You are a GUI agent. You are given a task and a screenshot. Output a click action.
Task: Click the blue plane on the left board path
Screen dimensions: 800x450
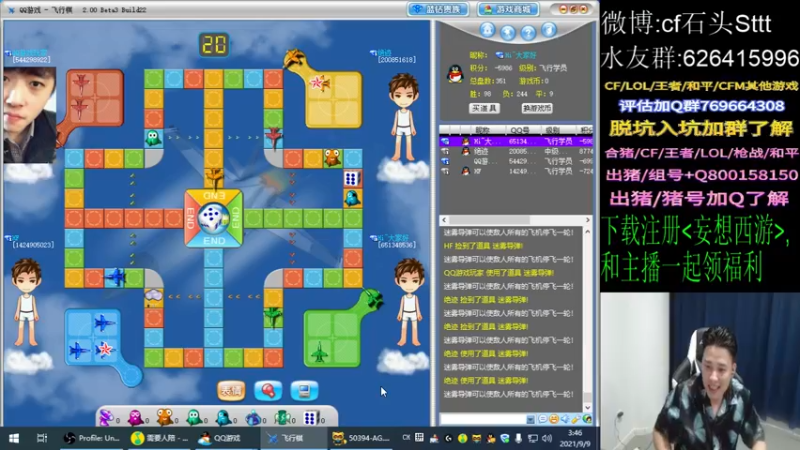(116, 277)
